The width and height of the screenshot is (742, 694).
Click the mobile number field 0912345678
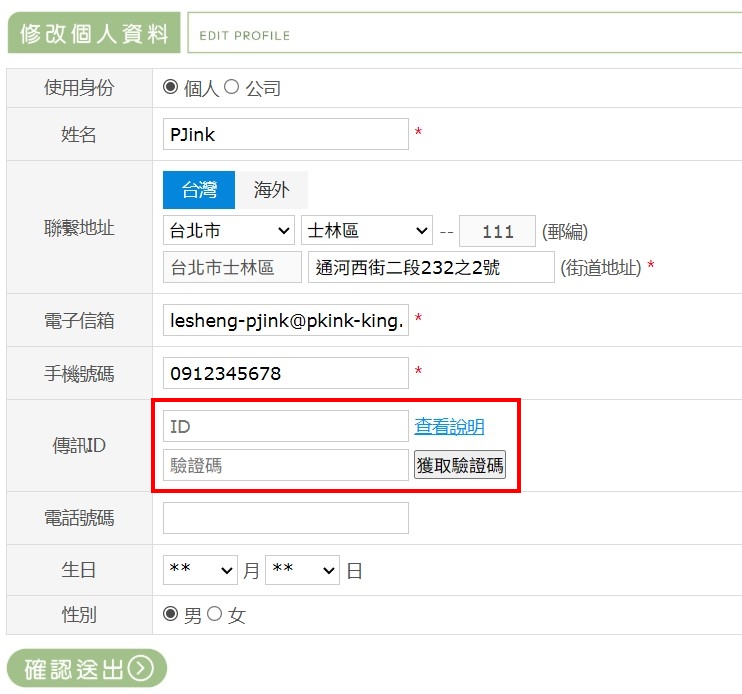285,373
